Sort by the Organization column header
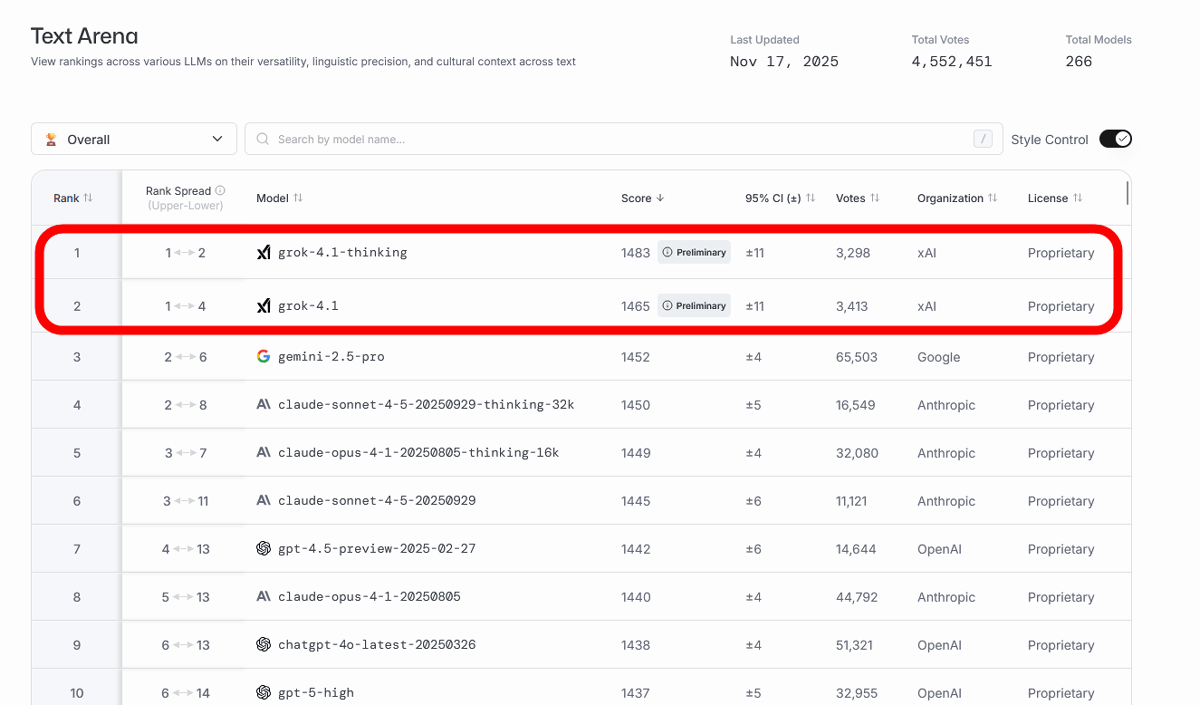 [x=957, y=198]
